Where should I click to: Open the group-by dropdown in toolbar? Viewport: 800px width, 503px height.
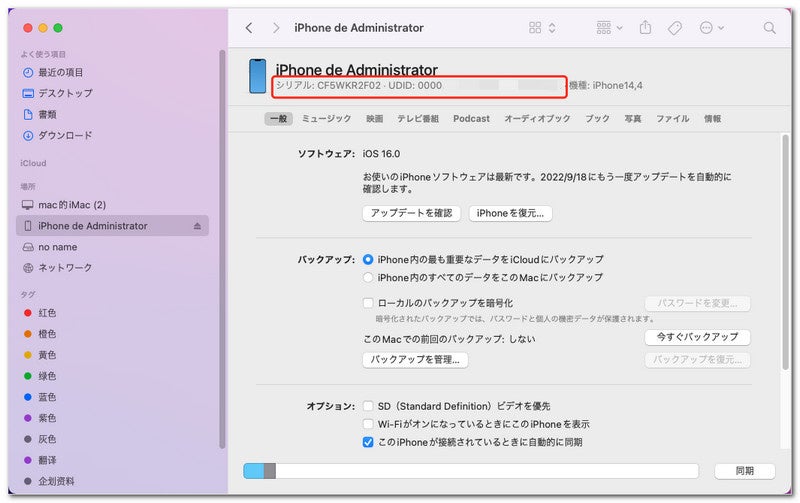[609, 28]
